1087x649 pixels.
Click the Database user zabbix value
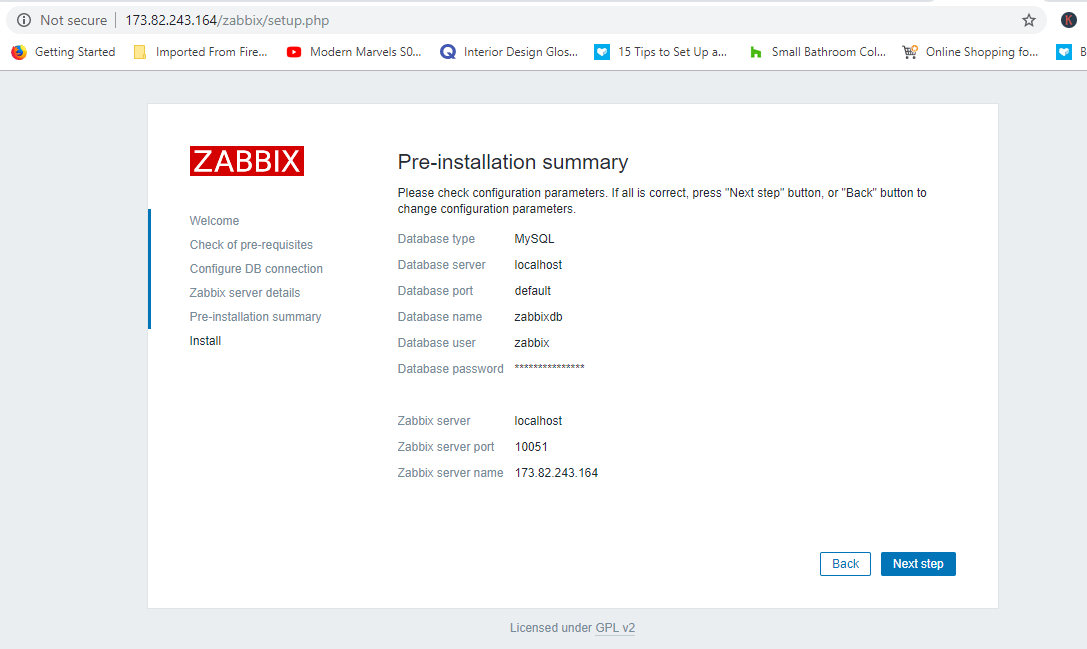coord(532,343)
